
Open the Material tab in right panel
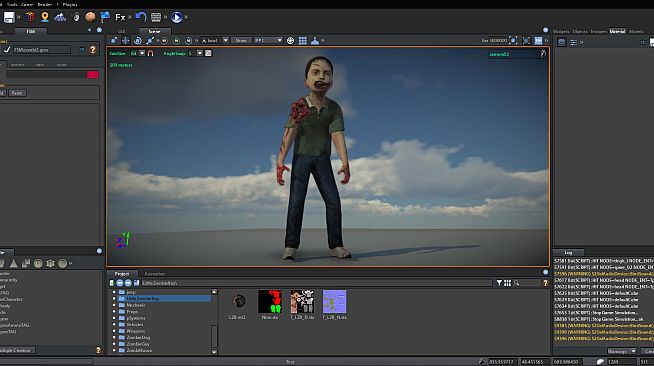[x=617, y=31]
